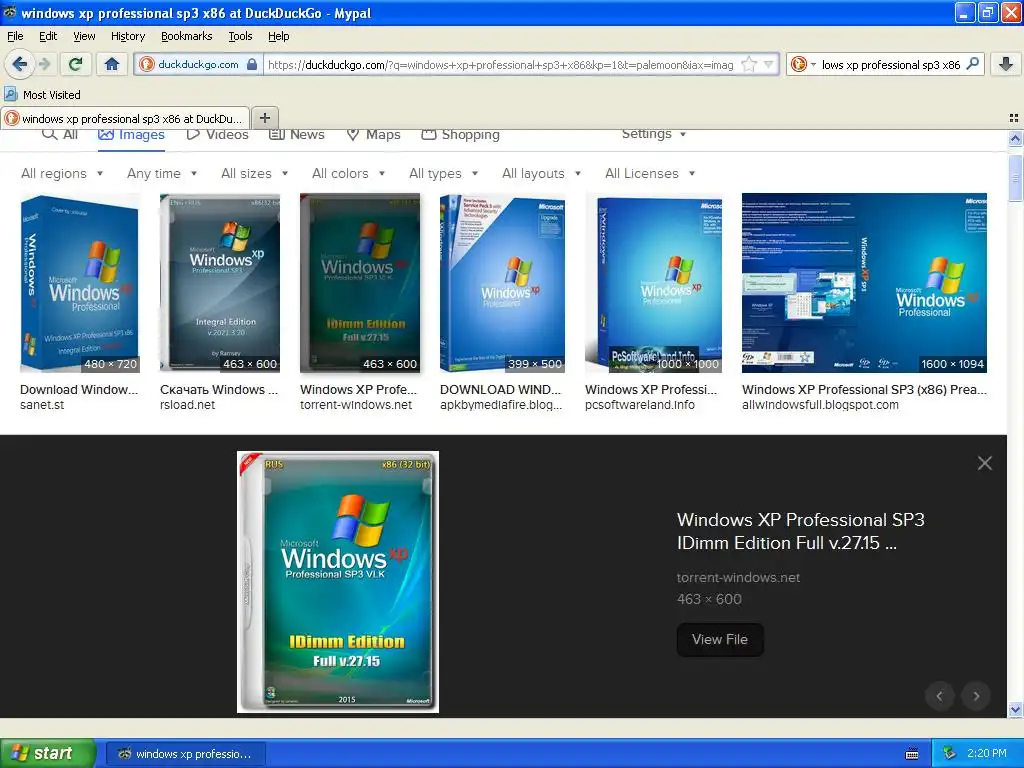
Task: Click the Forward navigation arrow
Action: click(x=44, y=64)
